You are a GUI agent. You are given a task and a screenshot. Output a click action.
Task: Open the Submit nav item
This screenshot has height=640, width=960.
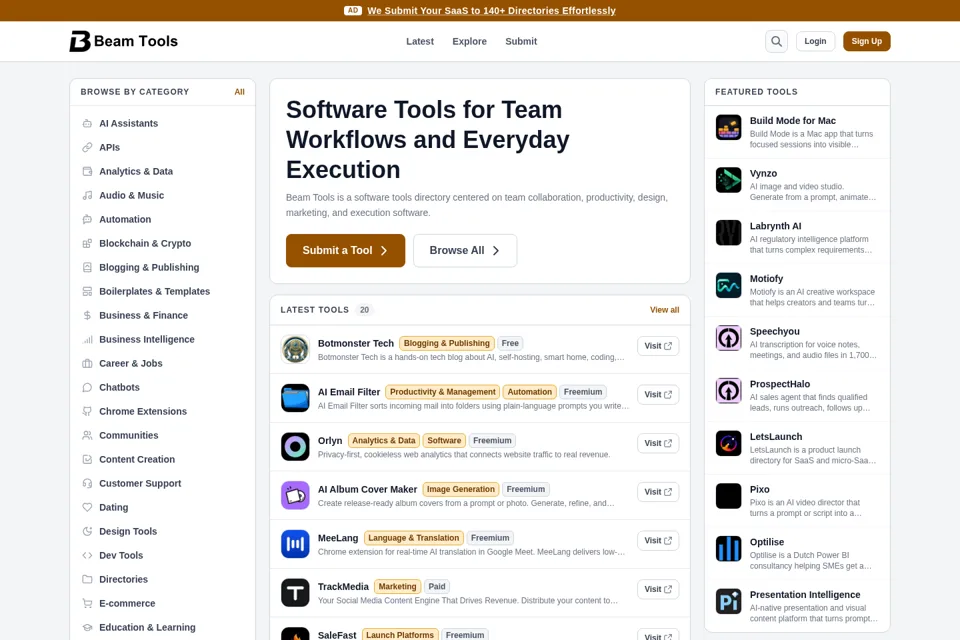[521, 41]
